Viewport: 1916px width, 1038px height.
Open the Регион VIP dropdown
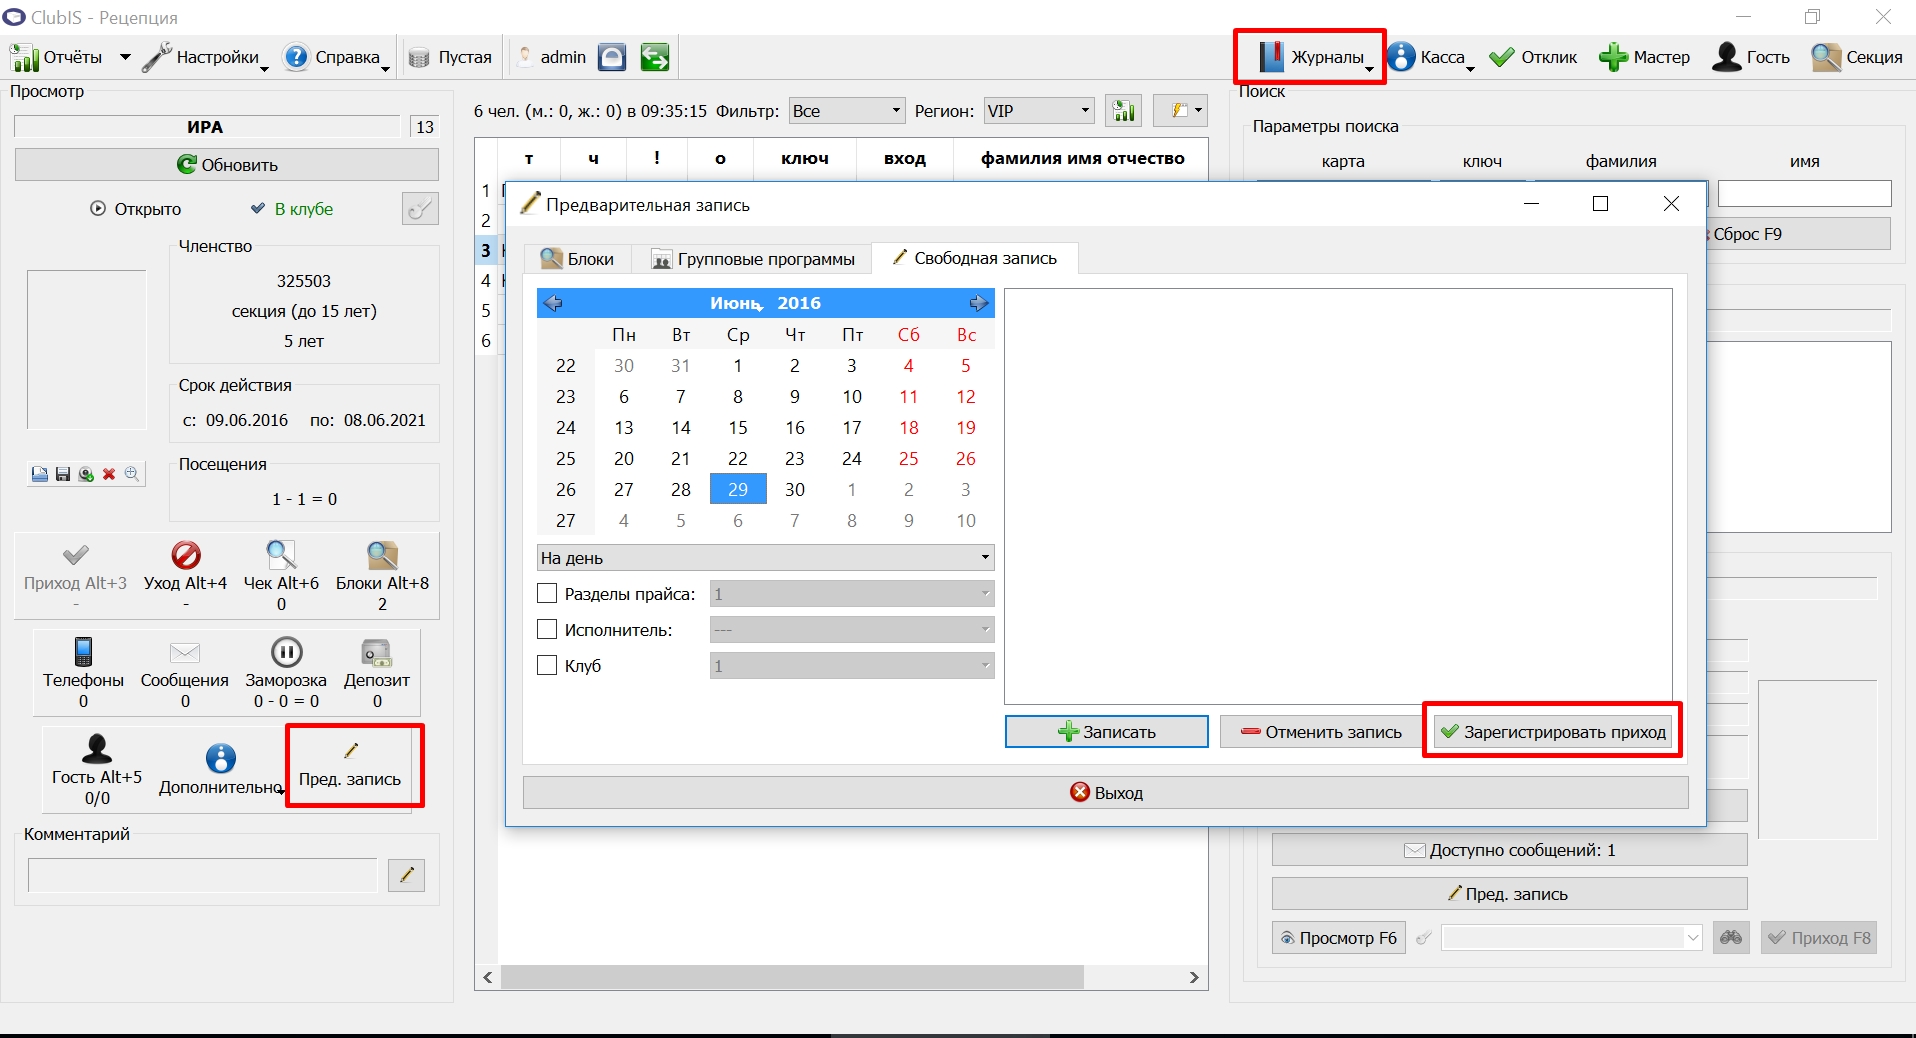coord(1038,111)
